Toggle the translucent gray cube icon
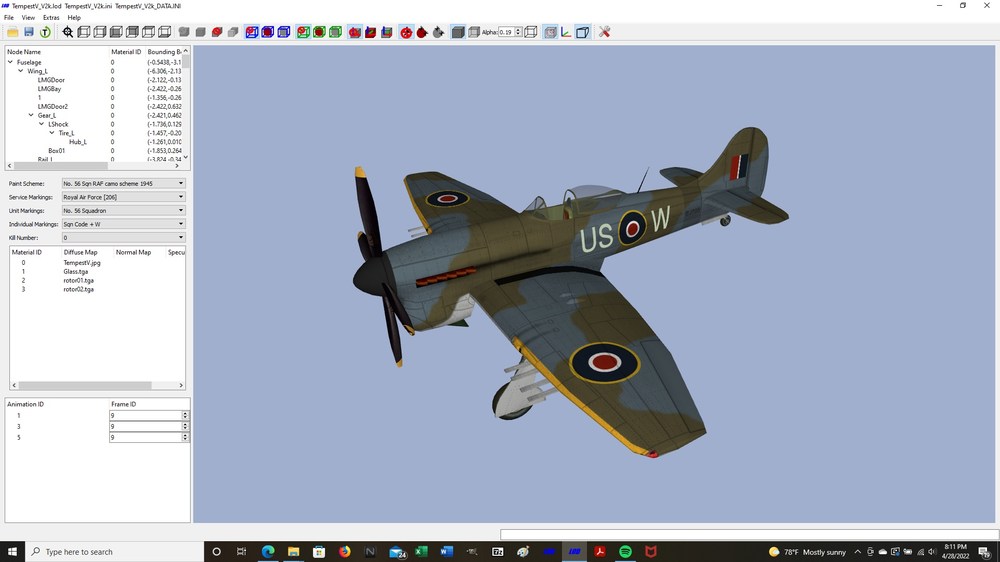Image resolution: width=1000 pixels, height=562 pixels. (473, 32)
